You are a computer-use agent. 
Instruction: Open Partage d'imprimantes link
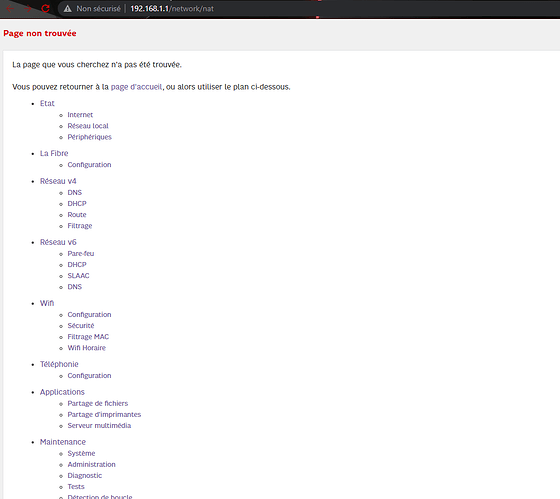tap(104, 415)
